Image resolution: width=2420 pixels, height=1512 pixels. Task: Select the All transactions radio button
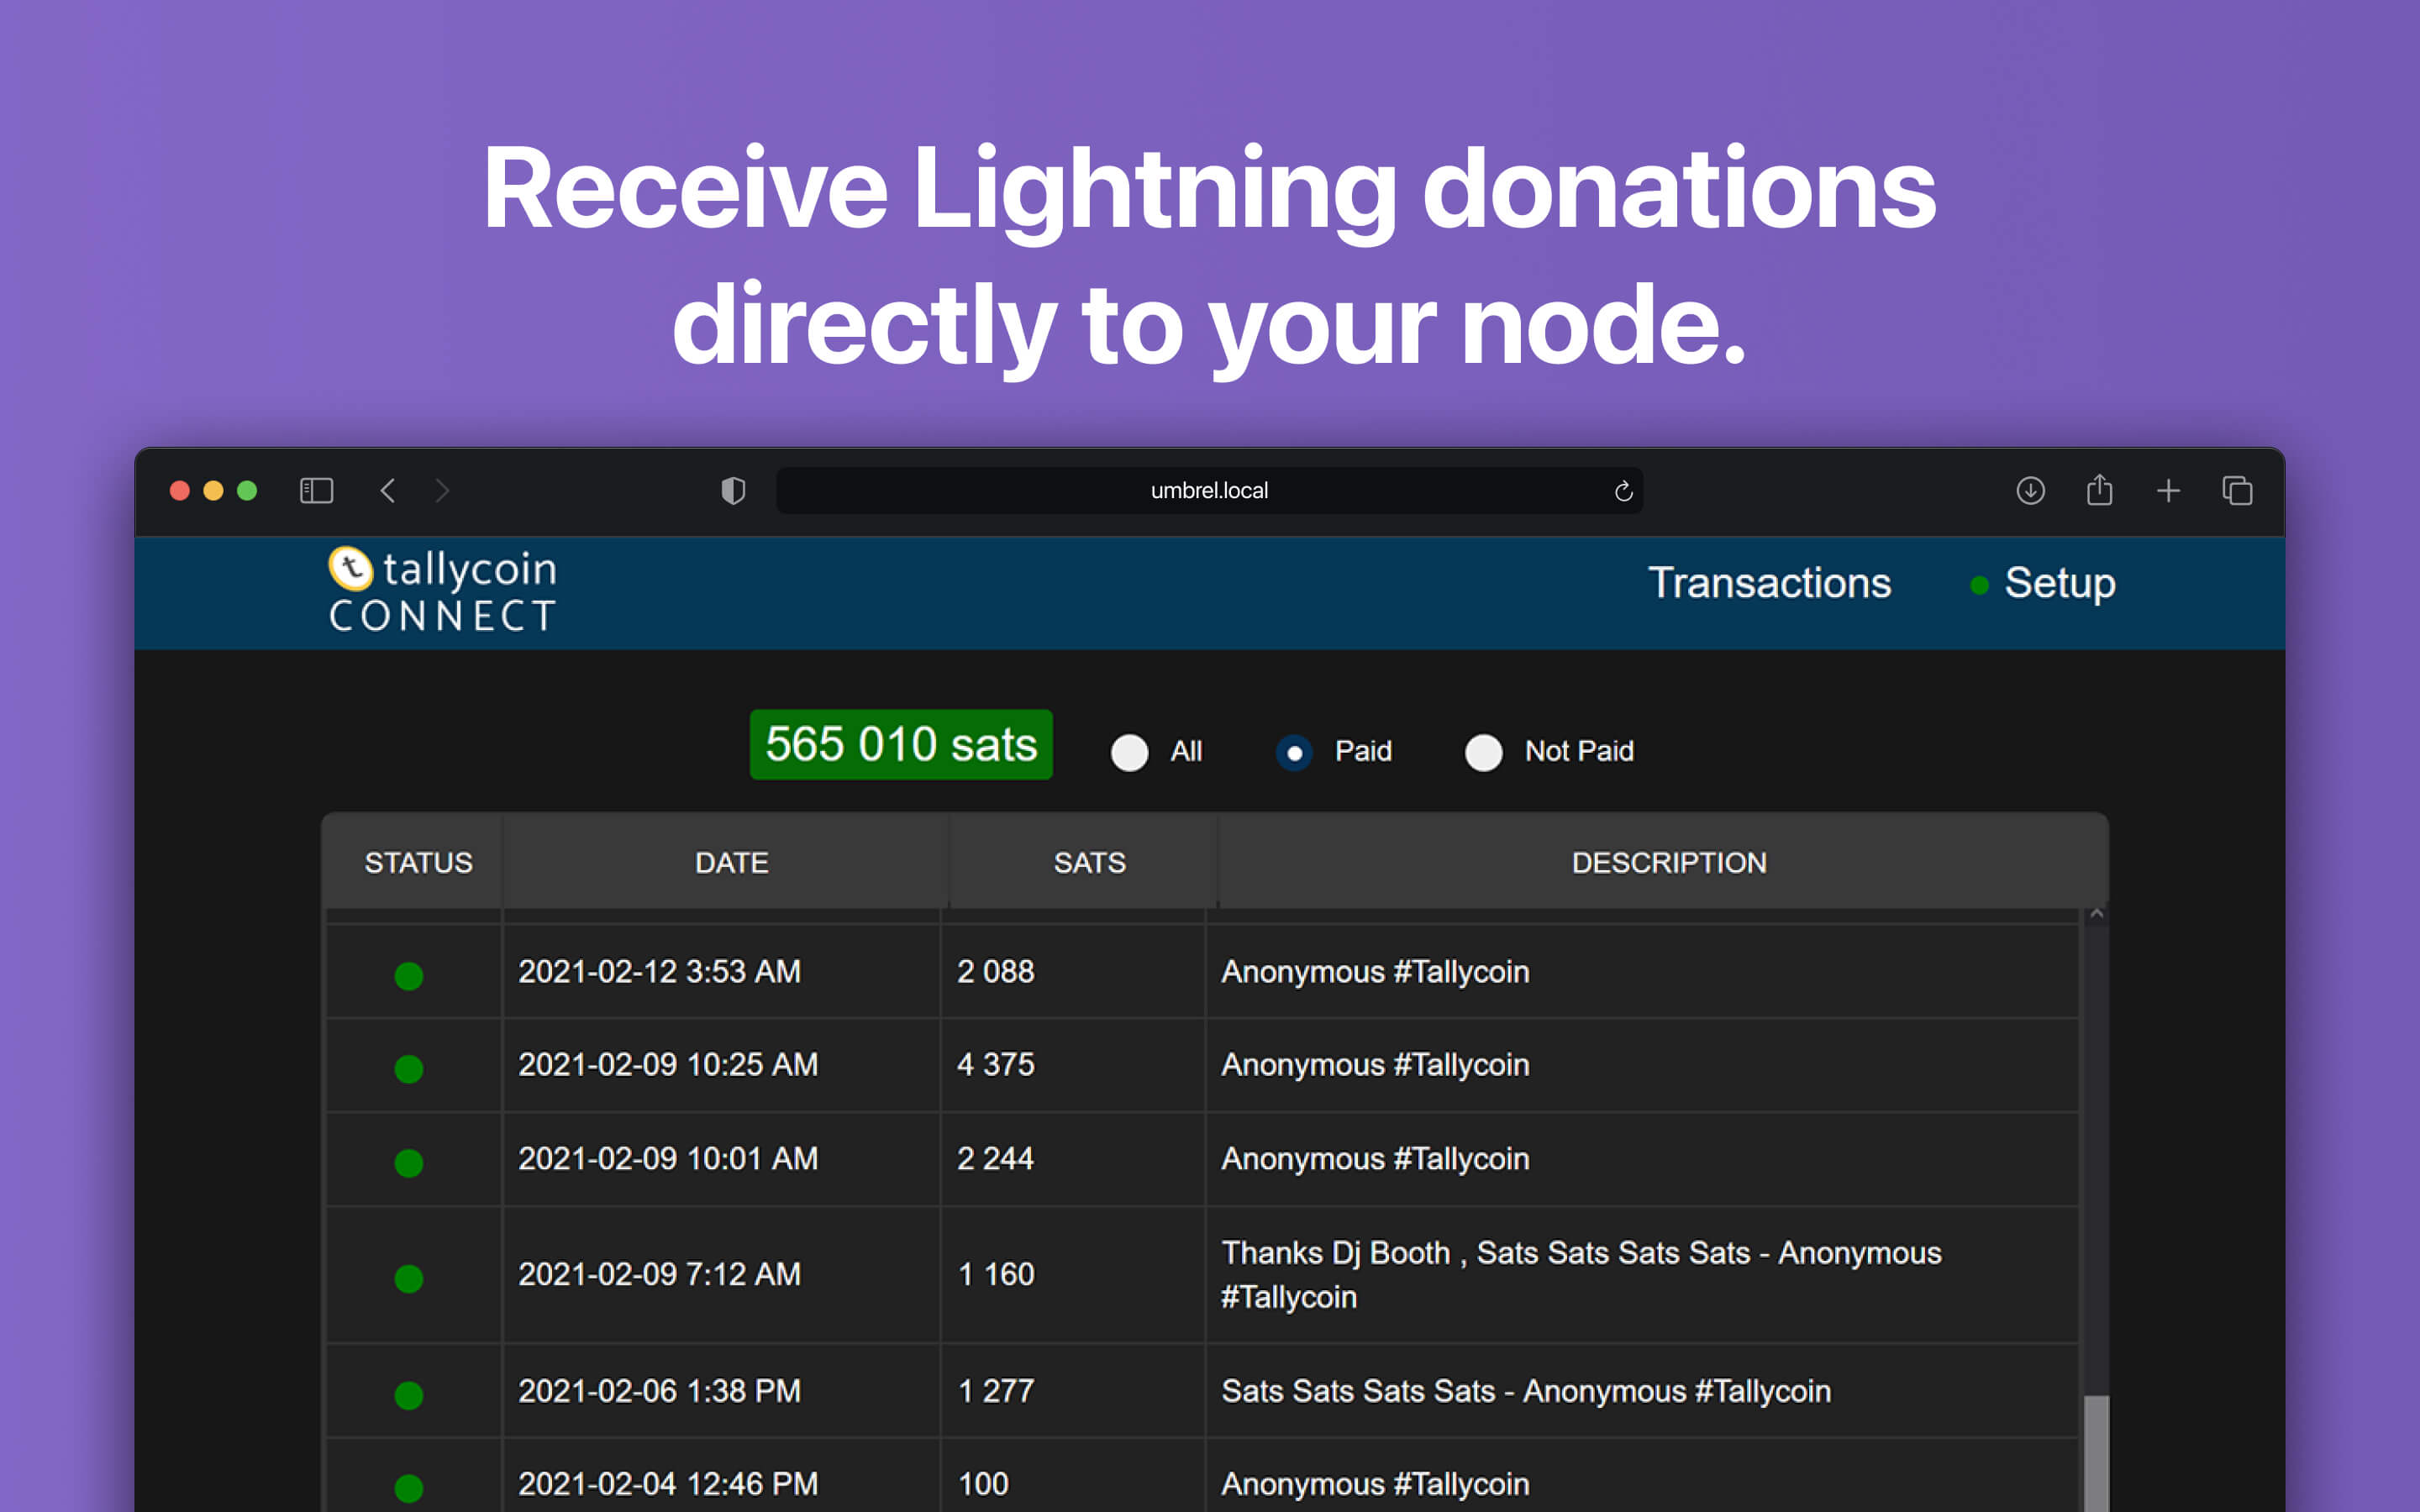tap(1129, 752)
